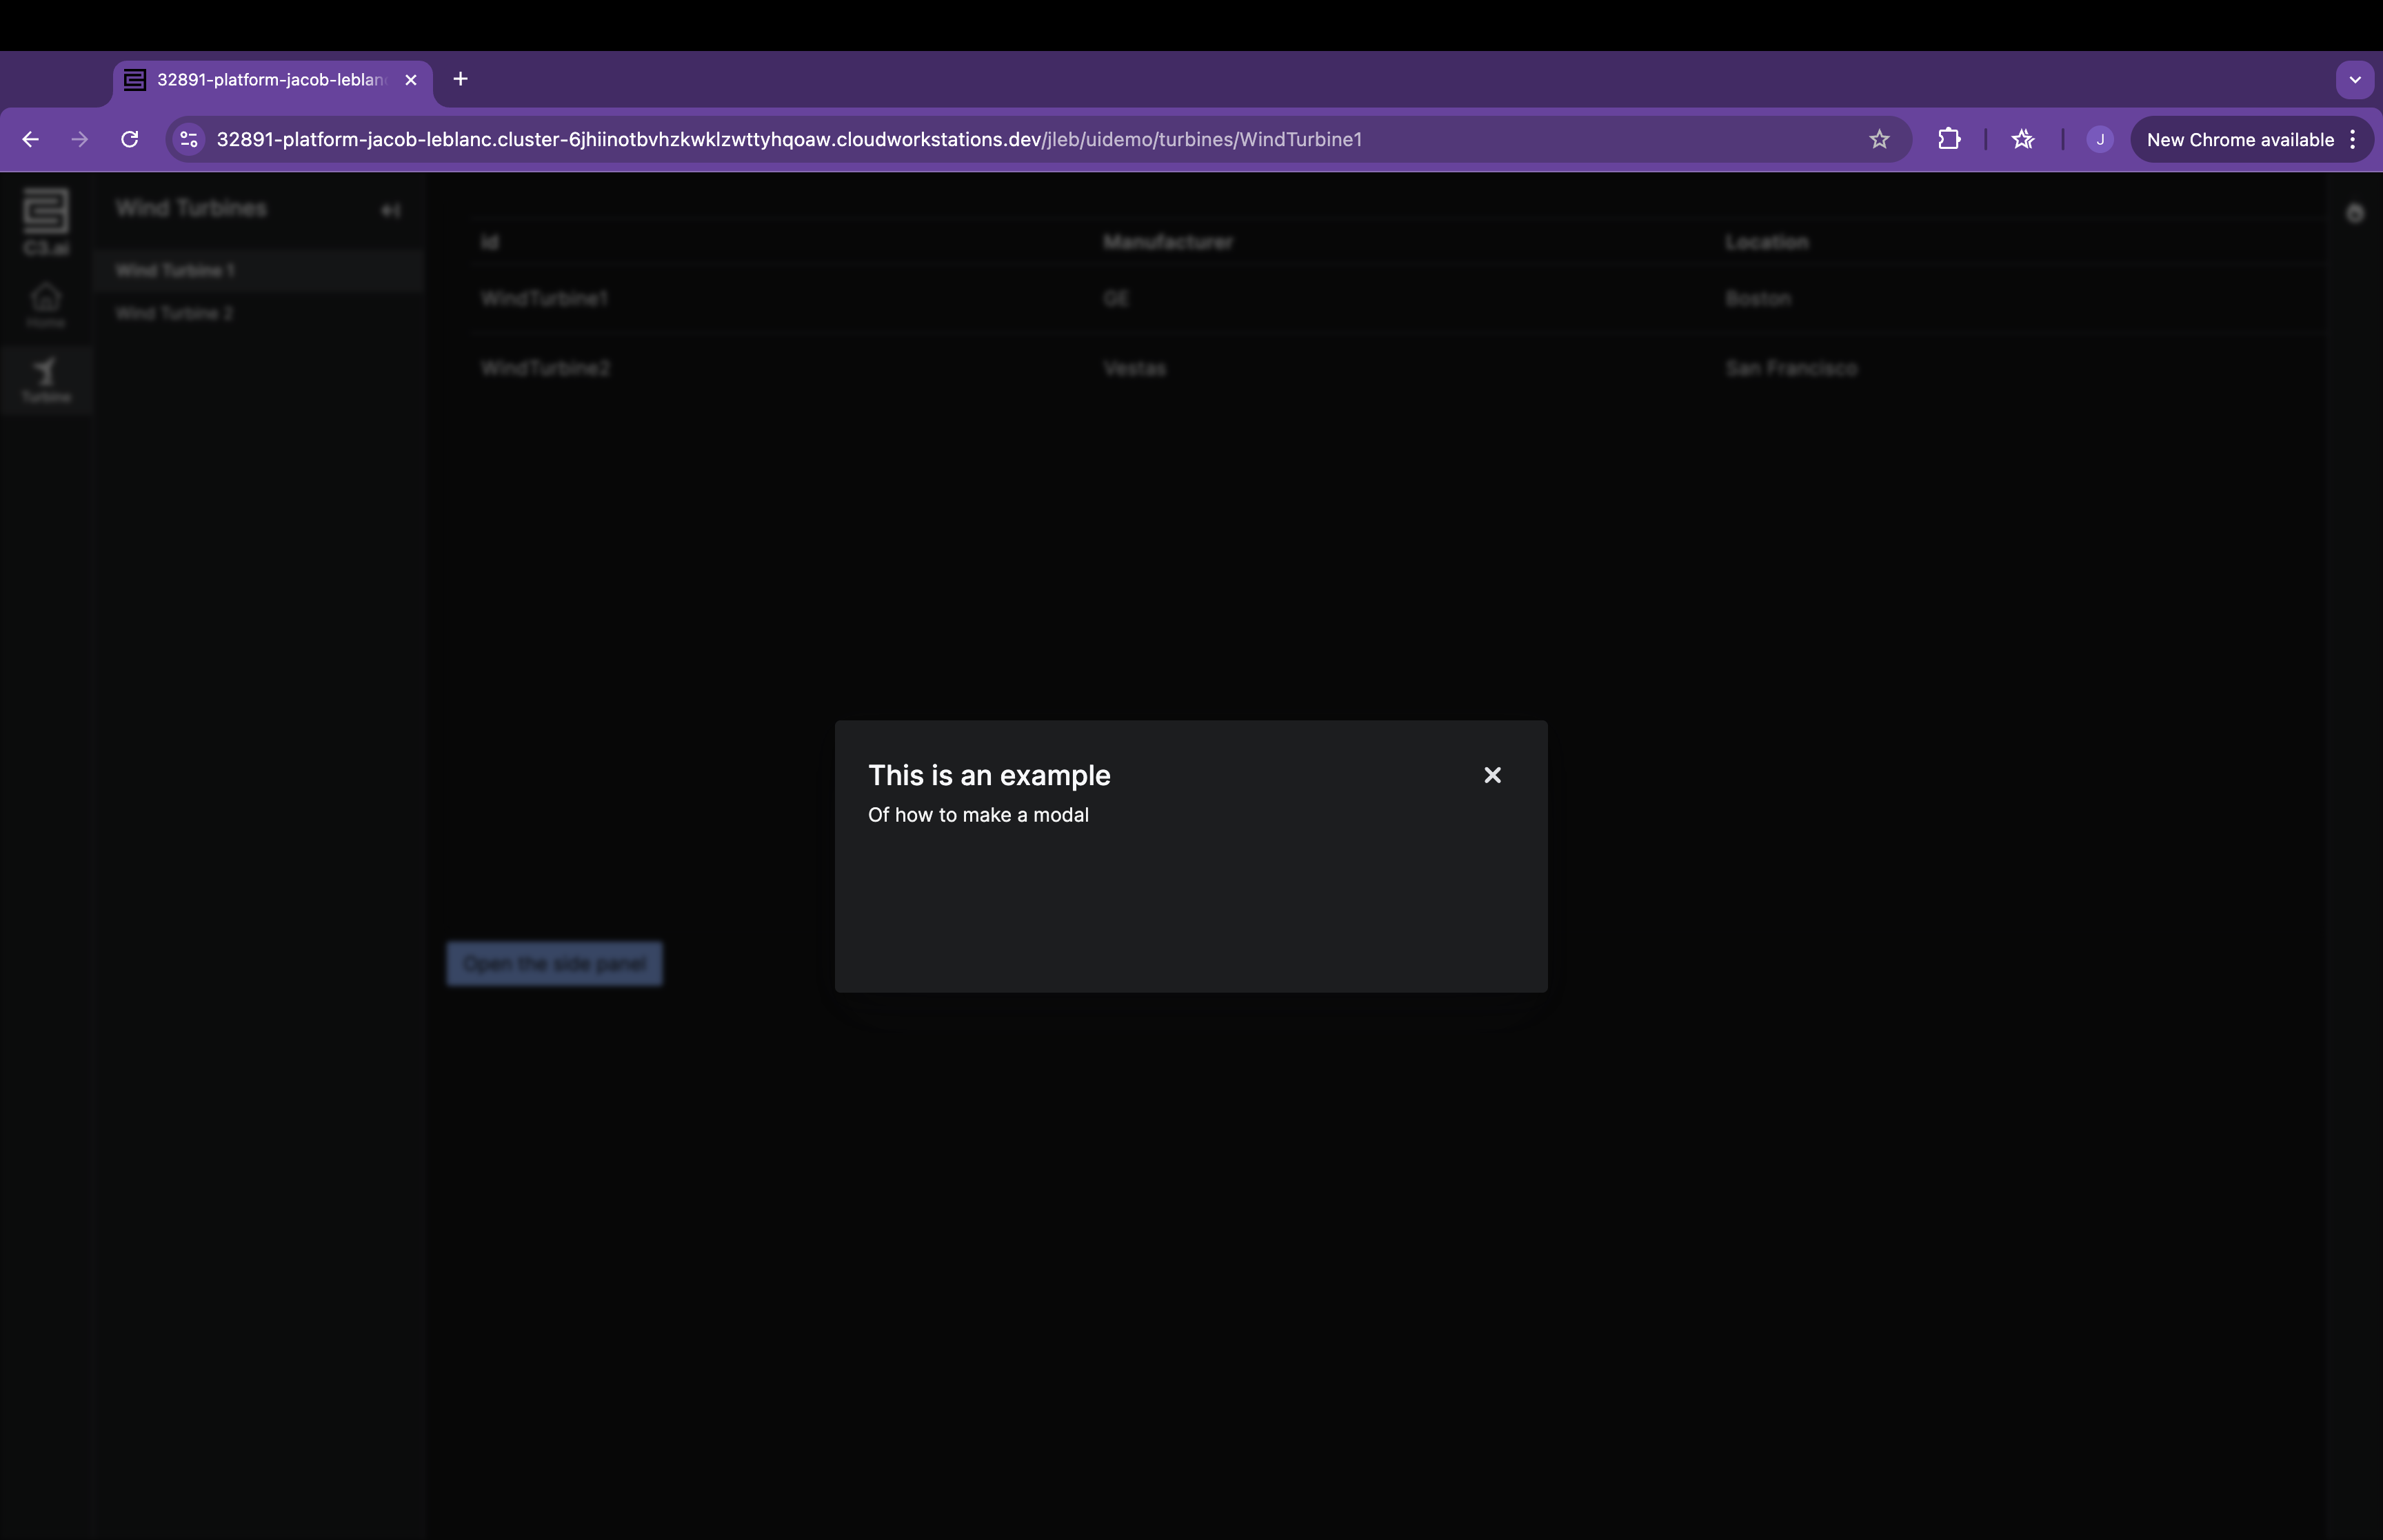Select Wind Turbine 1 in the list
The width and height of the screenshot is (2383, 1540).
point(175,271)
